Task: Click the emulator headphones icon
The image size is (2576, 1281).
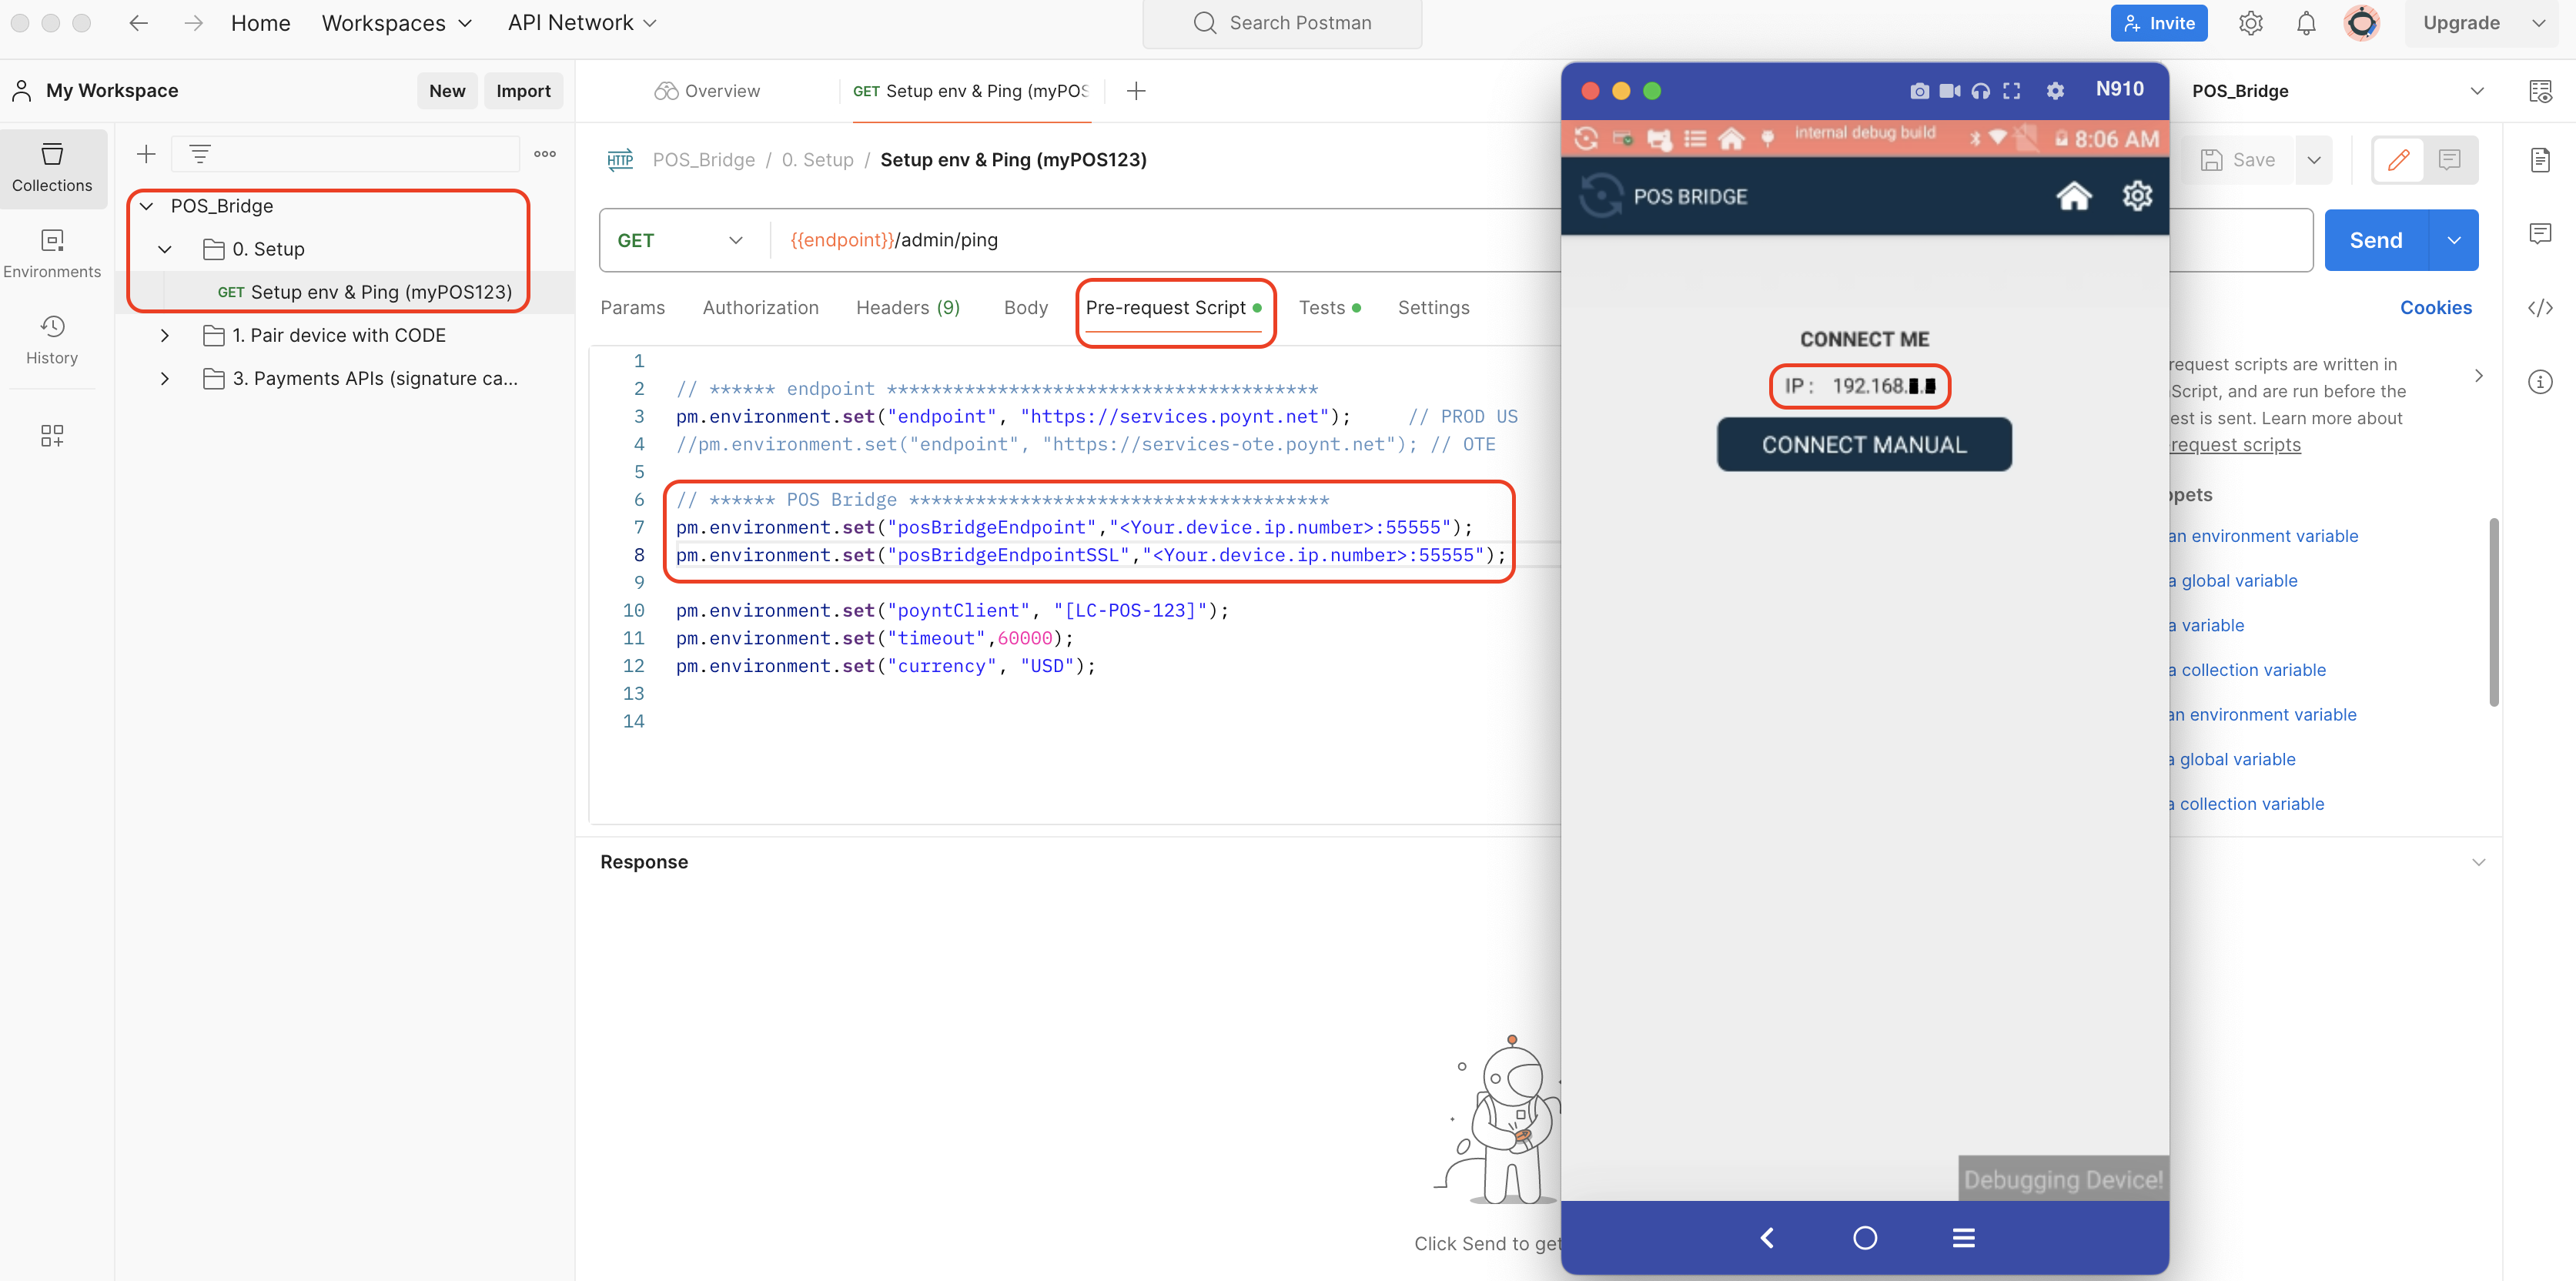Action: (x=1981, y=91)
